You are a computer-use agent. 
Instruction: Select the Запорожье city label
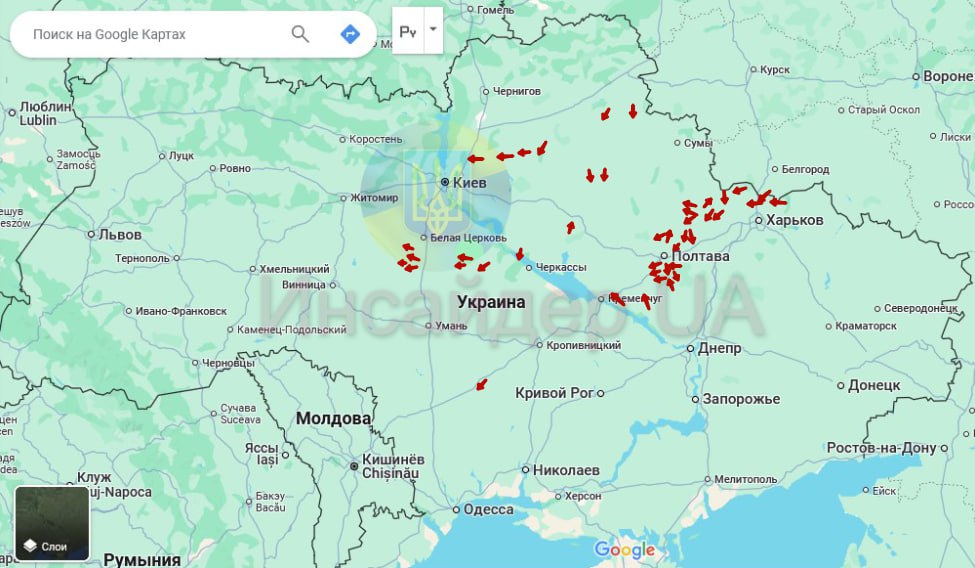tap(741, 399)
